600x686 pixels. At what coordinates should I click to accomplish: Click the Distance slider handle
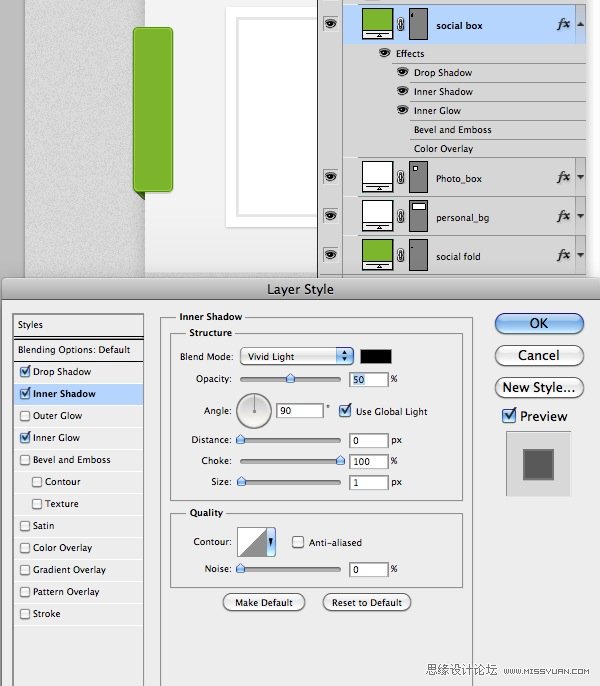pos(240,439)
